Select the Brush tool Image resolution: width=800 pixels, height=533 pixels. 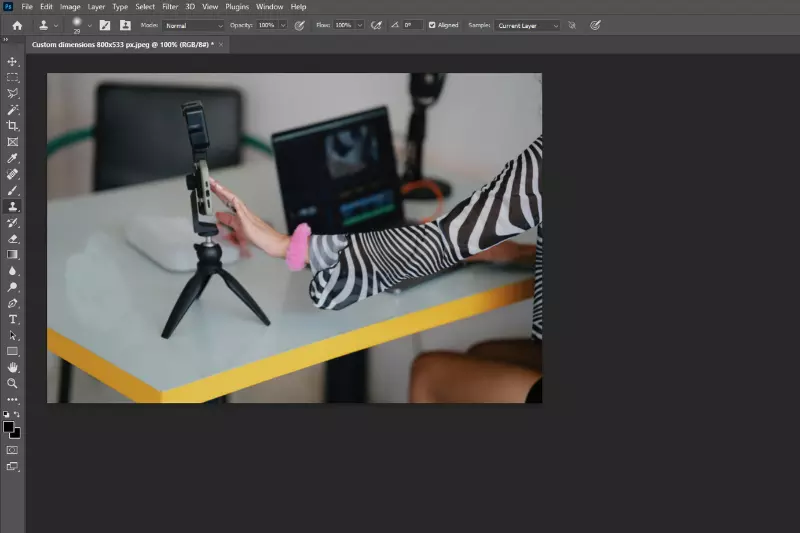(12, 191)
